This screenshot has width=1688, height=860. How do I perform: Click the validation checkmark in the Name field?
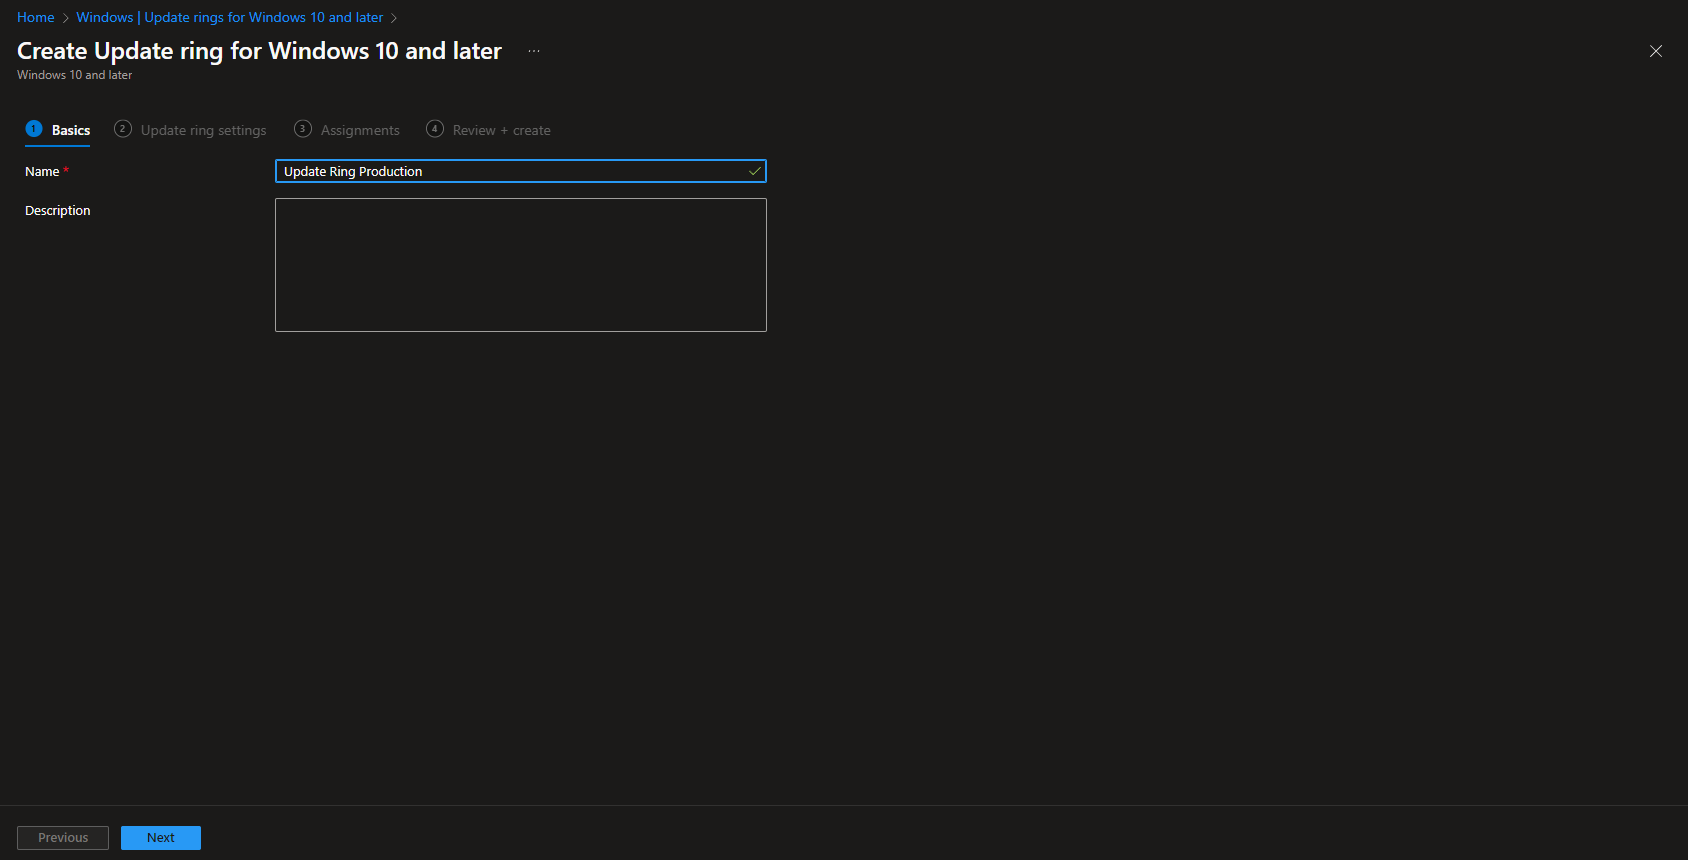pos(753,171)
